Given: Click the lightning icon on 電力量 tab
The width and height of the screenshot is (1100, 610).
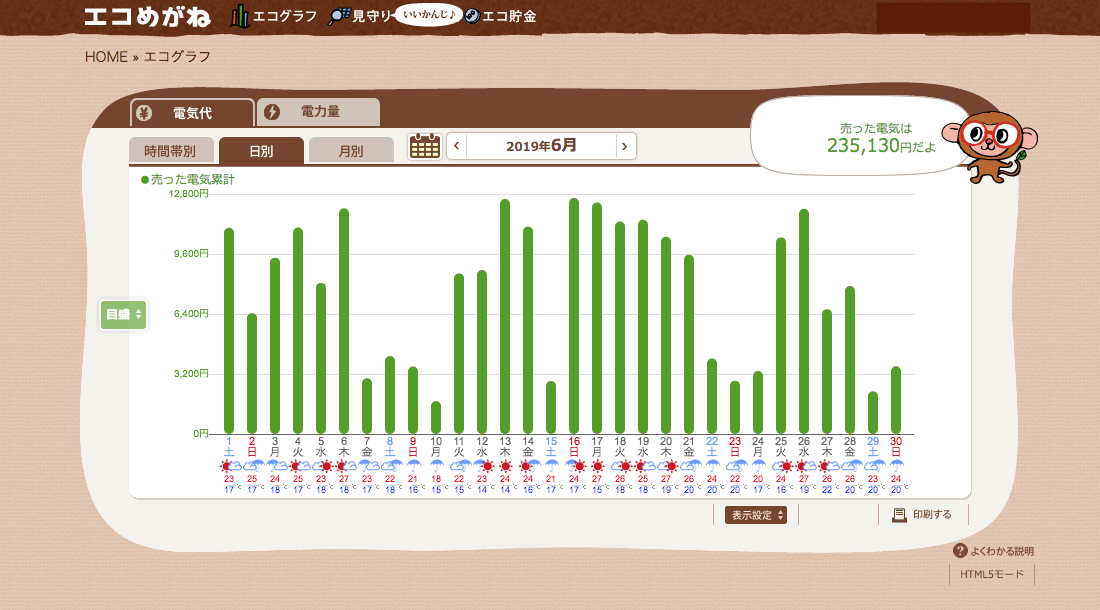Looking at the screenshot, I should point(271,111).
